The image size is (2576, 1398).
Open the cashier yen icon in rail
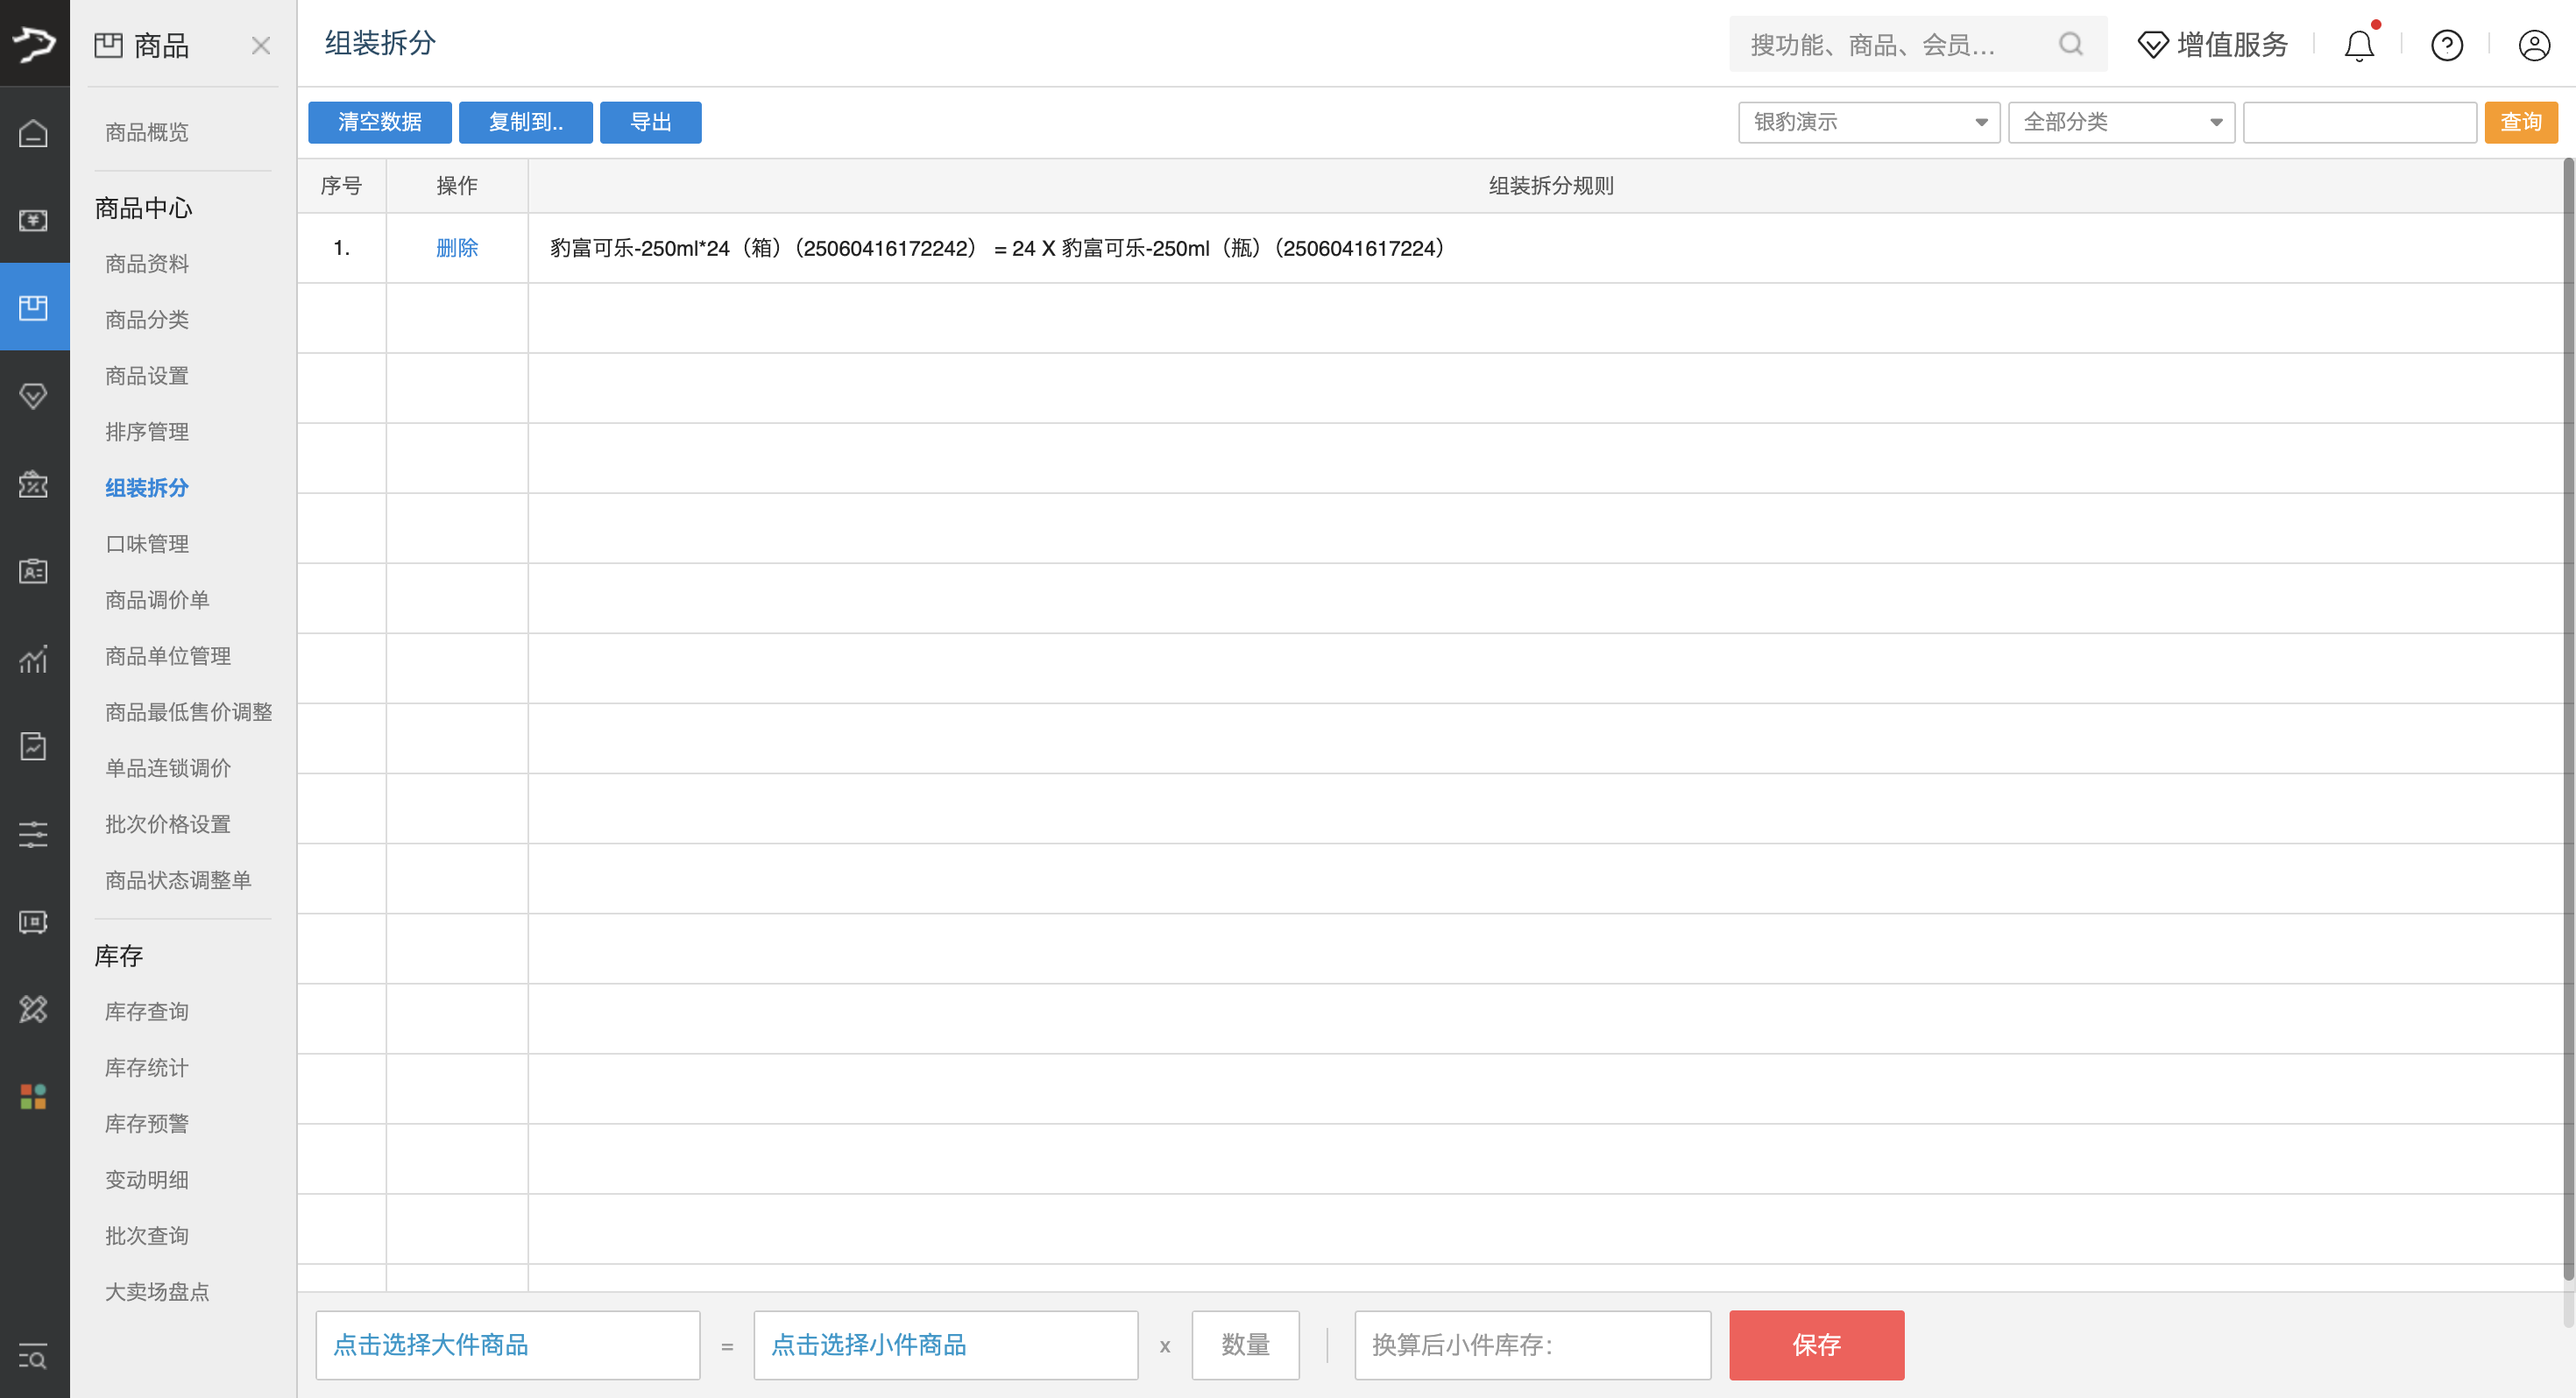coord(34,220)
